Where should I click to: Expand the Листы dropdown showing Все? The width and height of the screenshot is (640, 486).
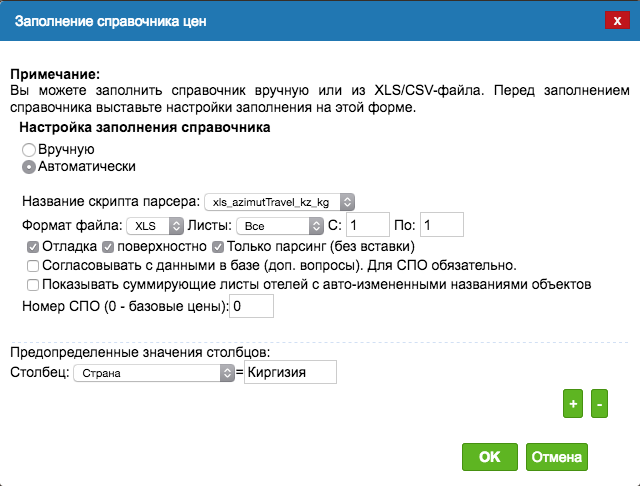pos(280,226)
